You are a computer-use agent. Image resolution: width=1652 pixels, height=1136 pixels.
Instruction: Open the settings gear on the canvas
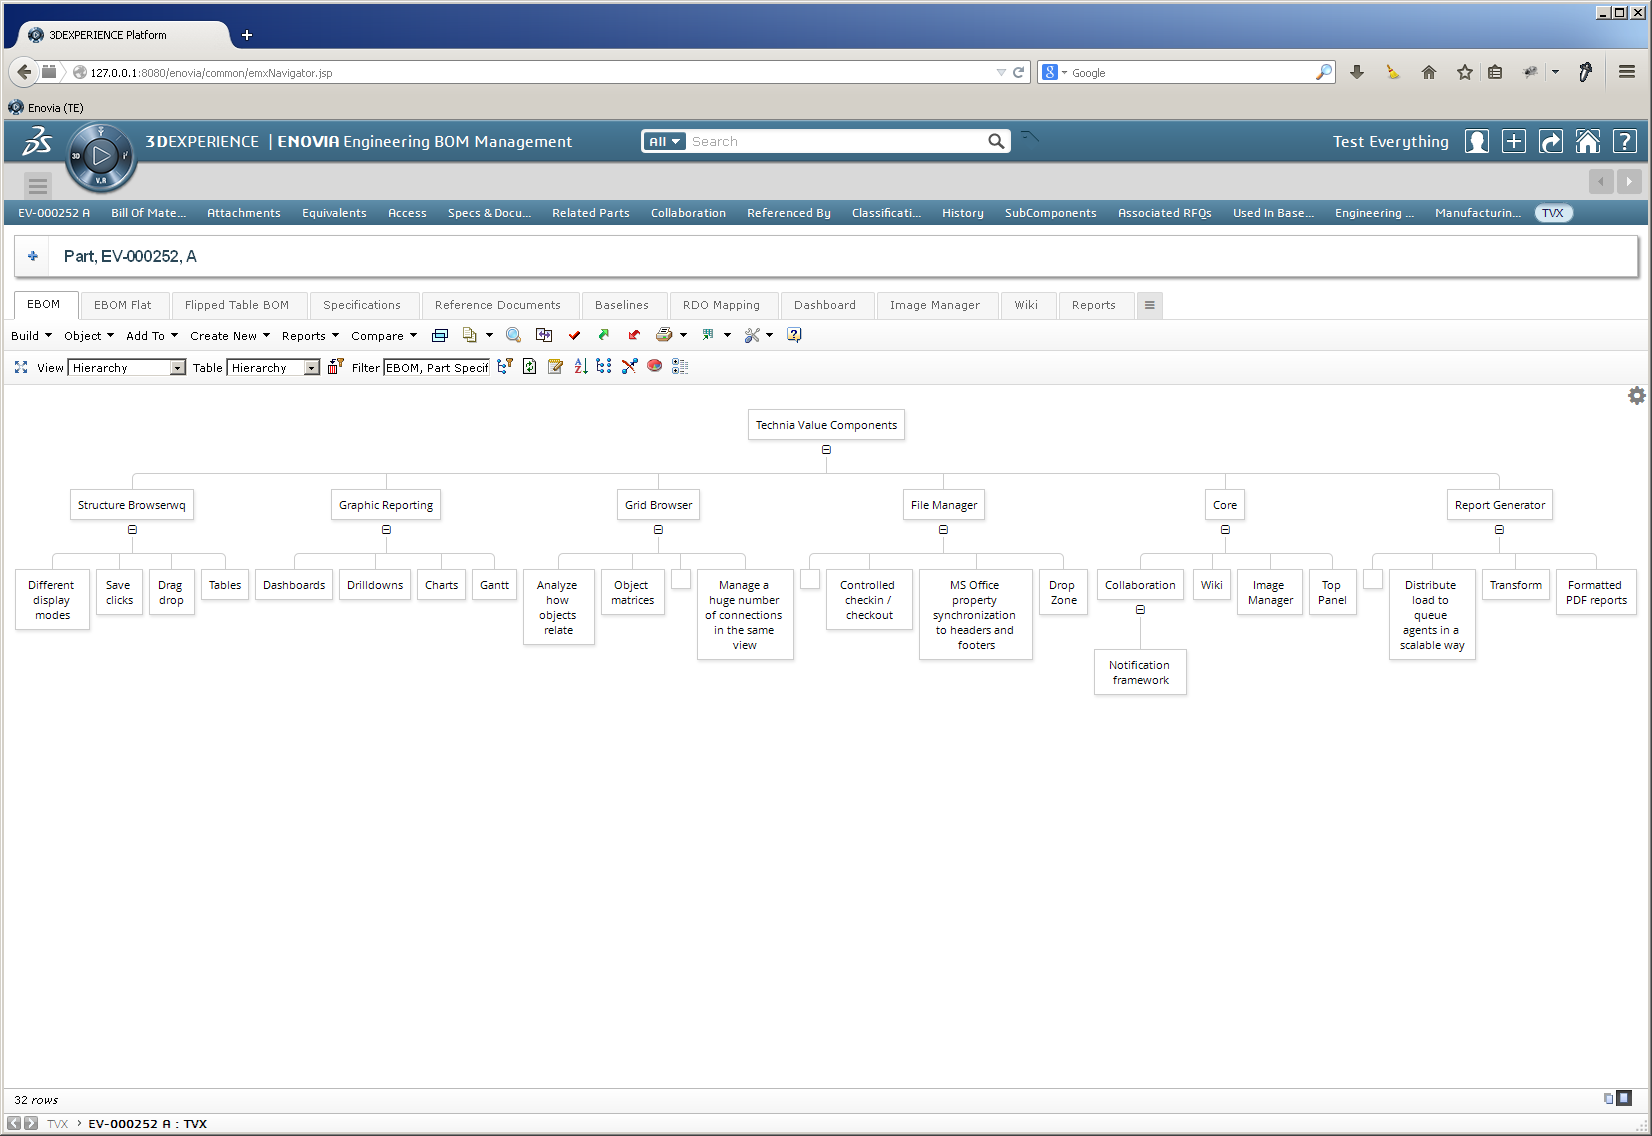coord(1636,396)
